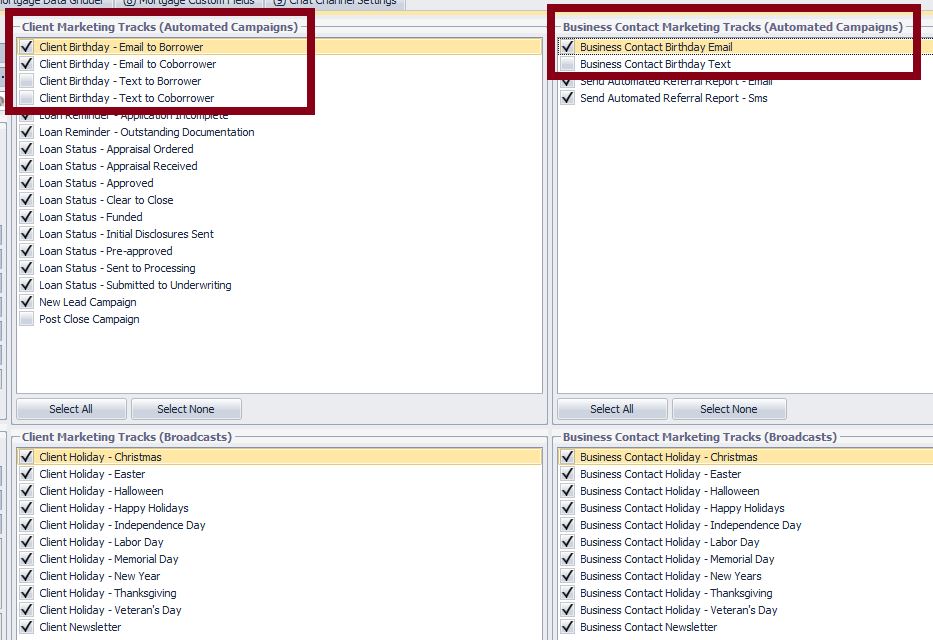This screenshot has width=933, height=640.
Task: Toggle Loan Status - Submitted to Underwriting
Action: click(x=27, y=285)
